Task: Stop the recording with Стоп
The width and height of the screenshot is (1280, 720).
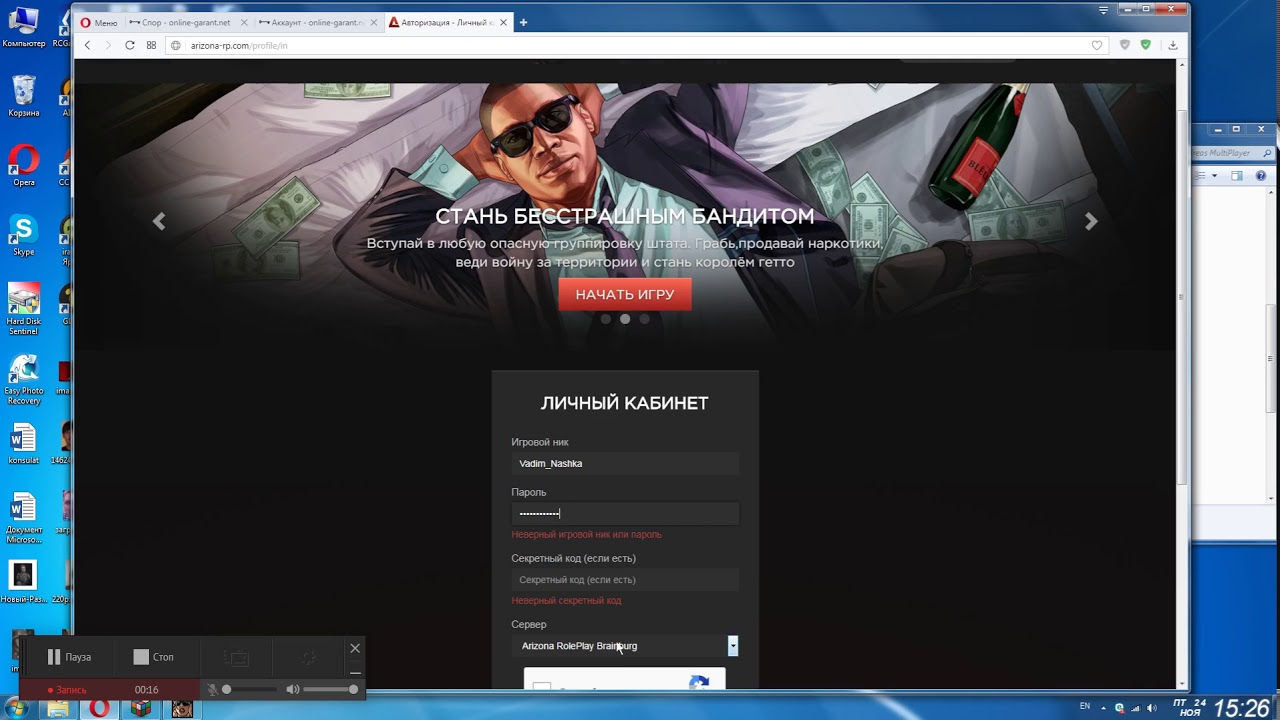Action: (x=154, y=657)
